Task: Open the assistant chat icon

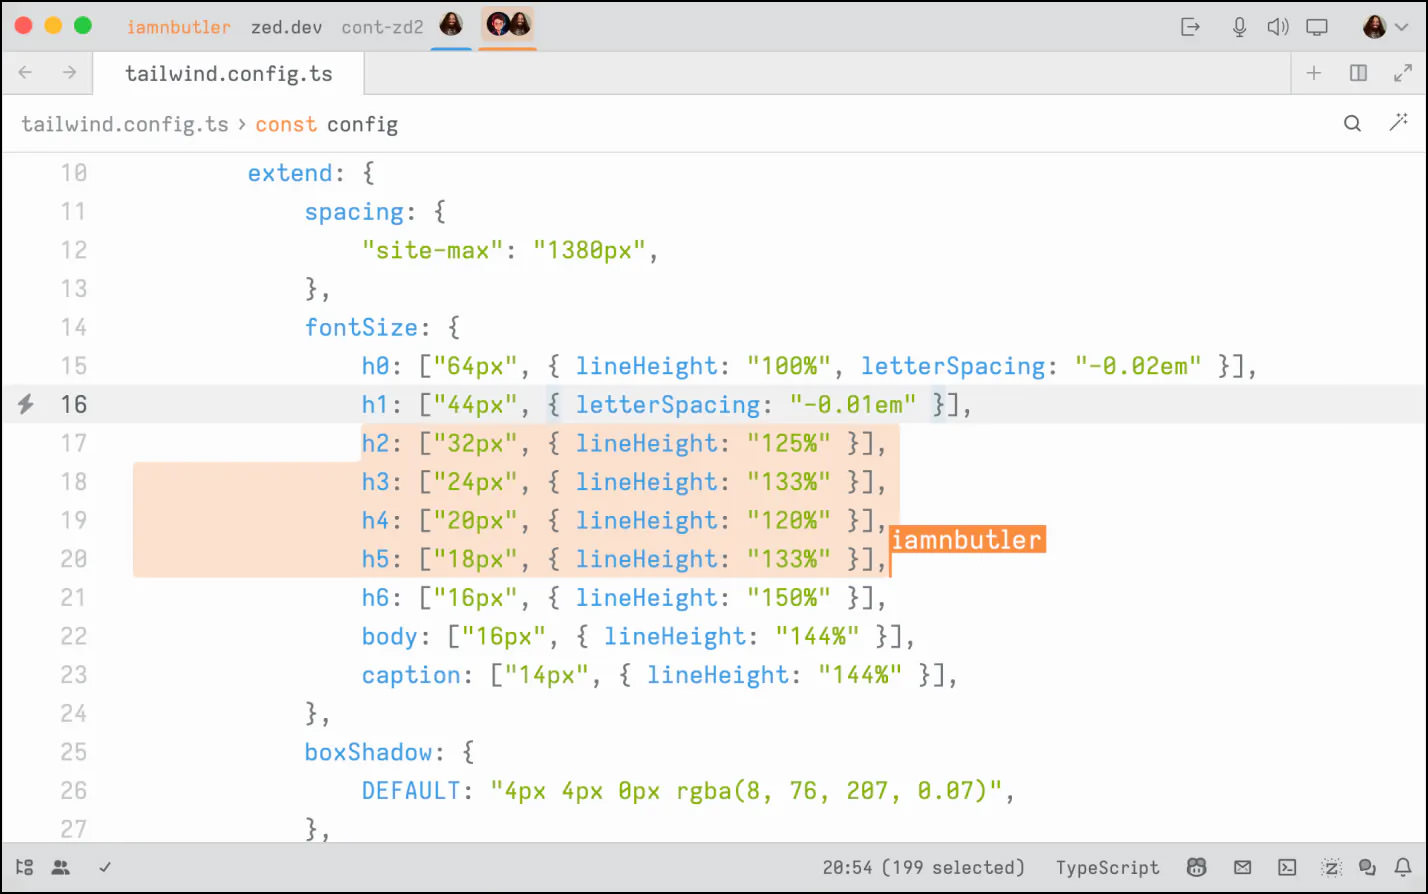Action: (1366, 867)
